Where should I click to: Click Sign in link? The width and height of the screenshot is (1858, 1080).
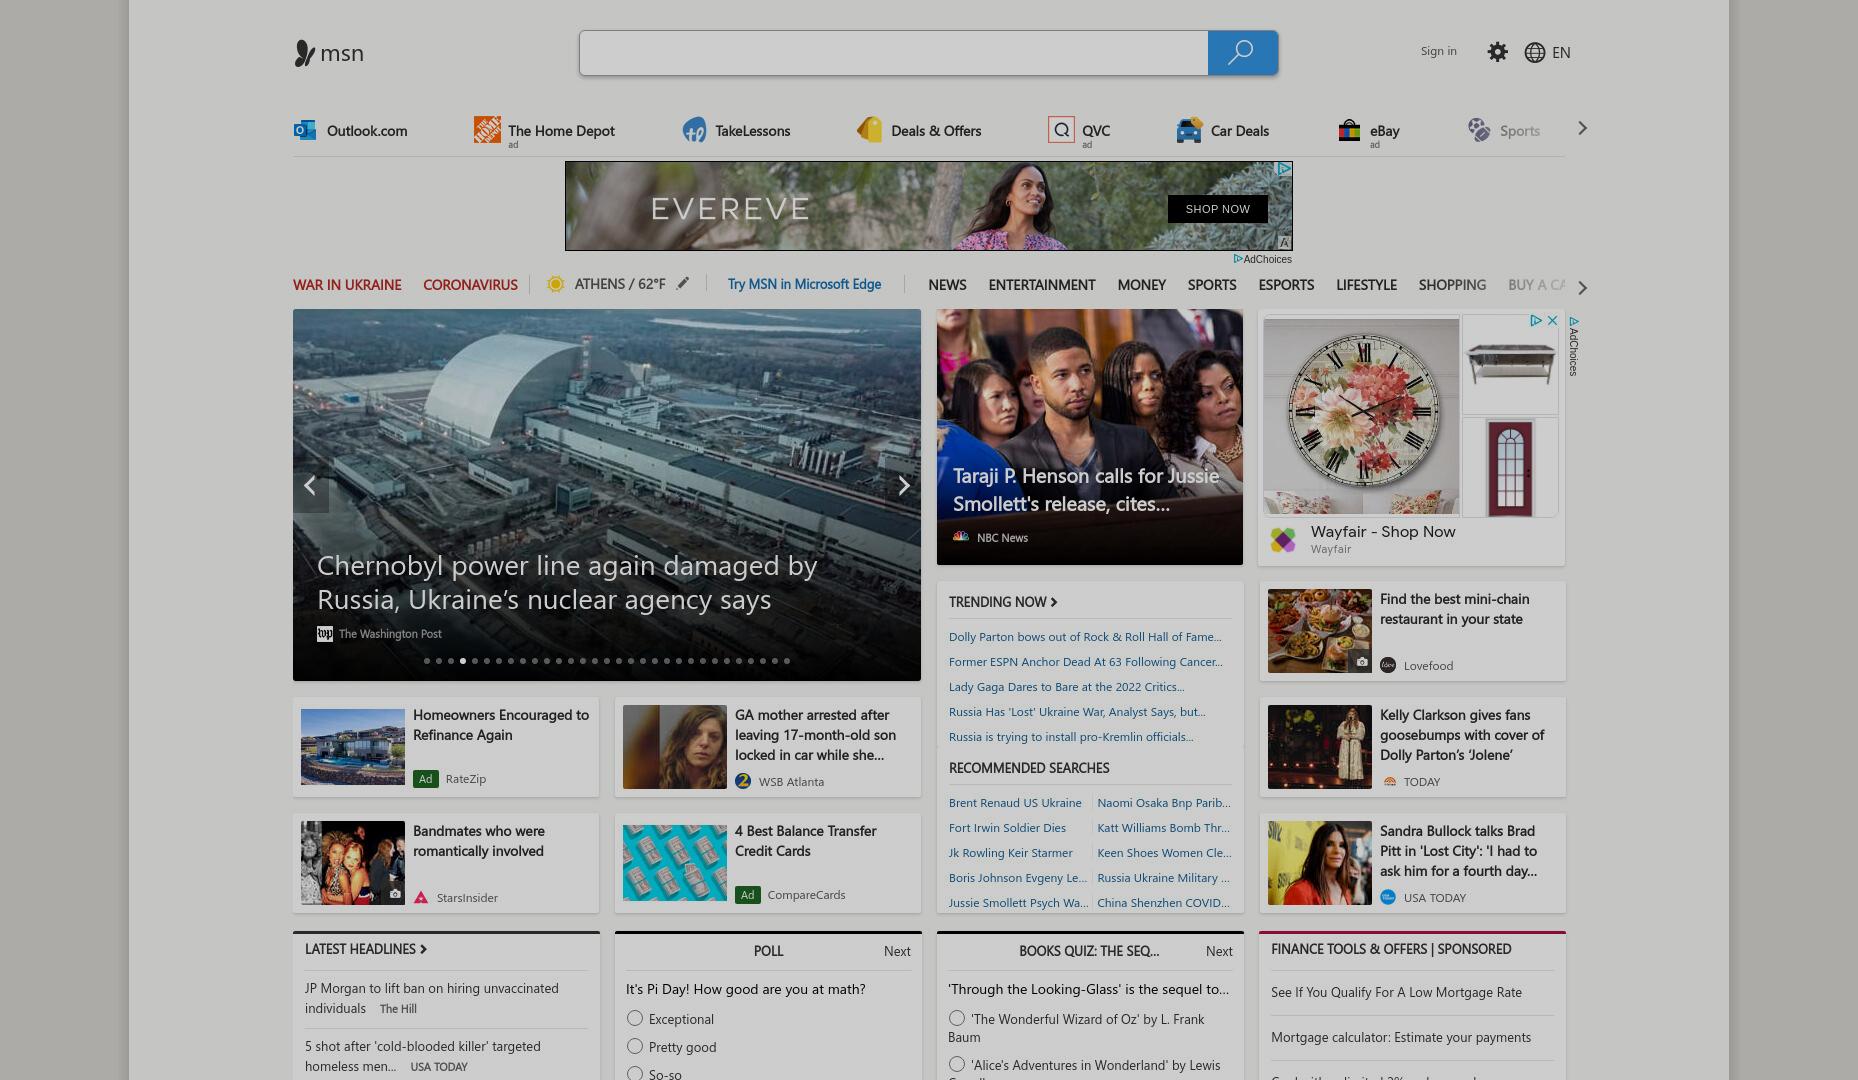tap(1438, 51)
